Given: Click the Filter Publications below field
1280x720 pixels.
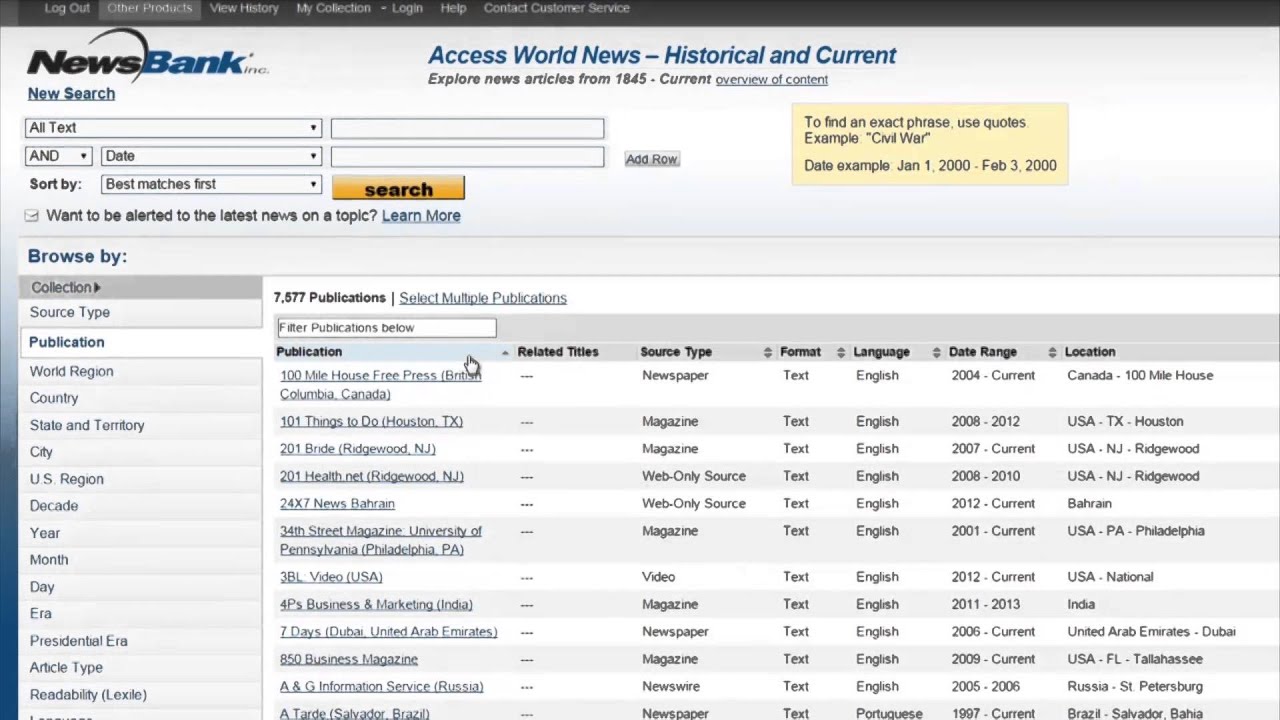Looking at the screenshot, I should click(x=386, y=328).
